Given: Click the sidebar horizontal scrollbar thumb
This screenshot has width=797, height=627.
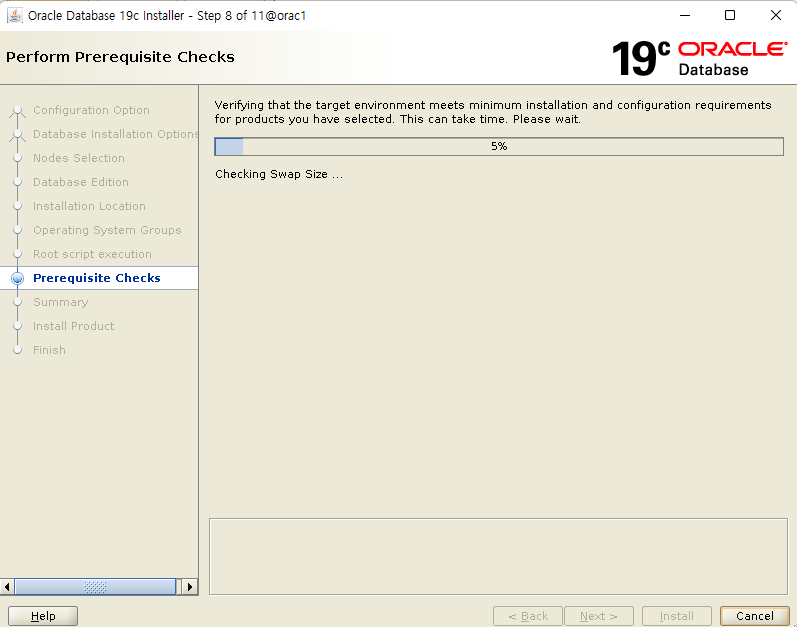Looking at the screenshot, I should (x=95, y=587).
